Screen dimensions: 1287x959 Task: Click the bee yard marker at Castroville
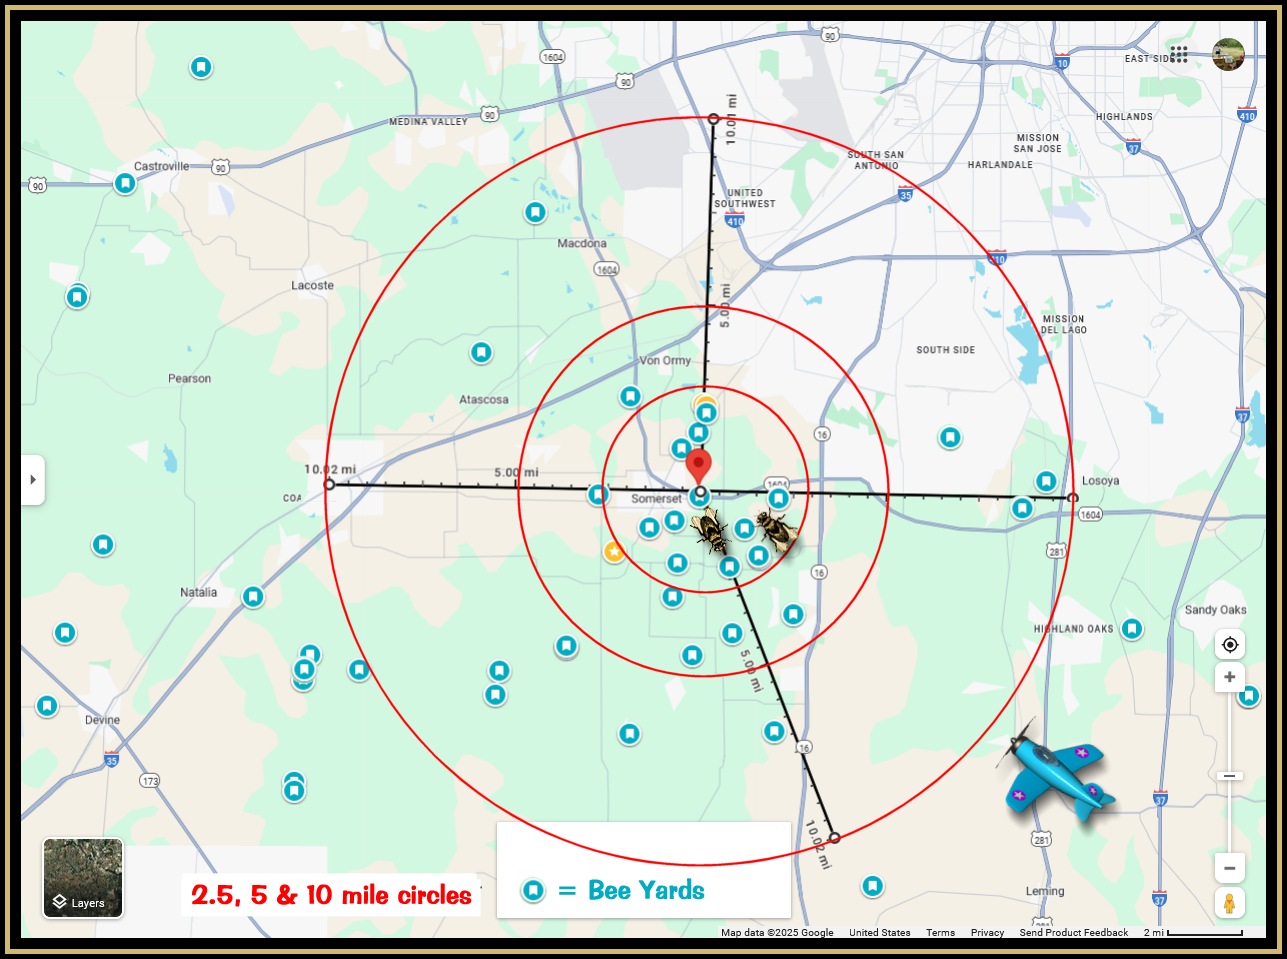point(125,184)
